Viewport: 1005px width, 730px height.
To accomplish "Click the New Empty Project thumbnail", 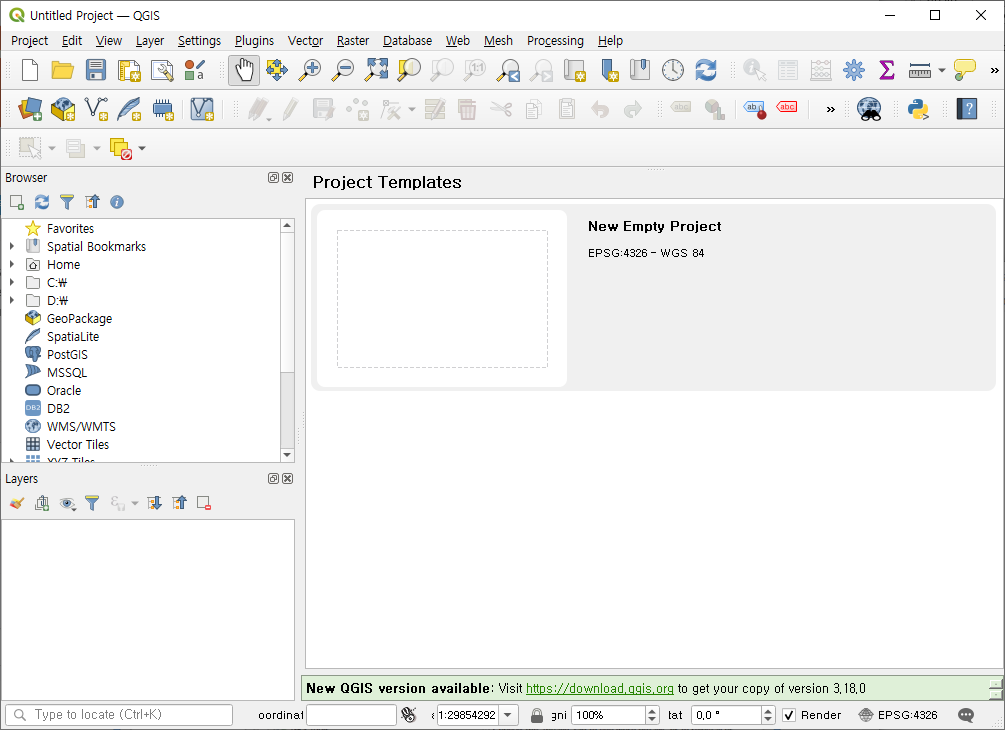I will click(442, 299).
